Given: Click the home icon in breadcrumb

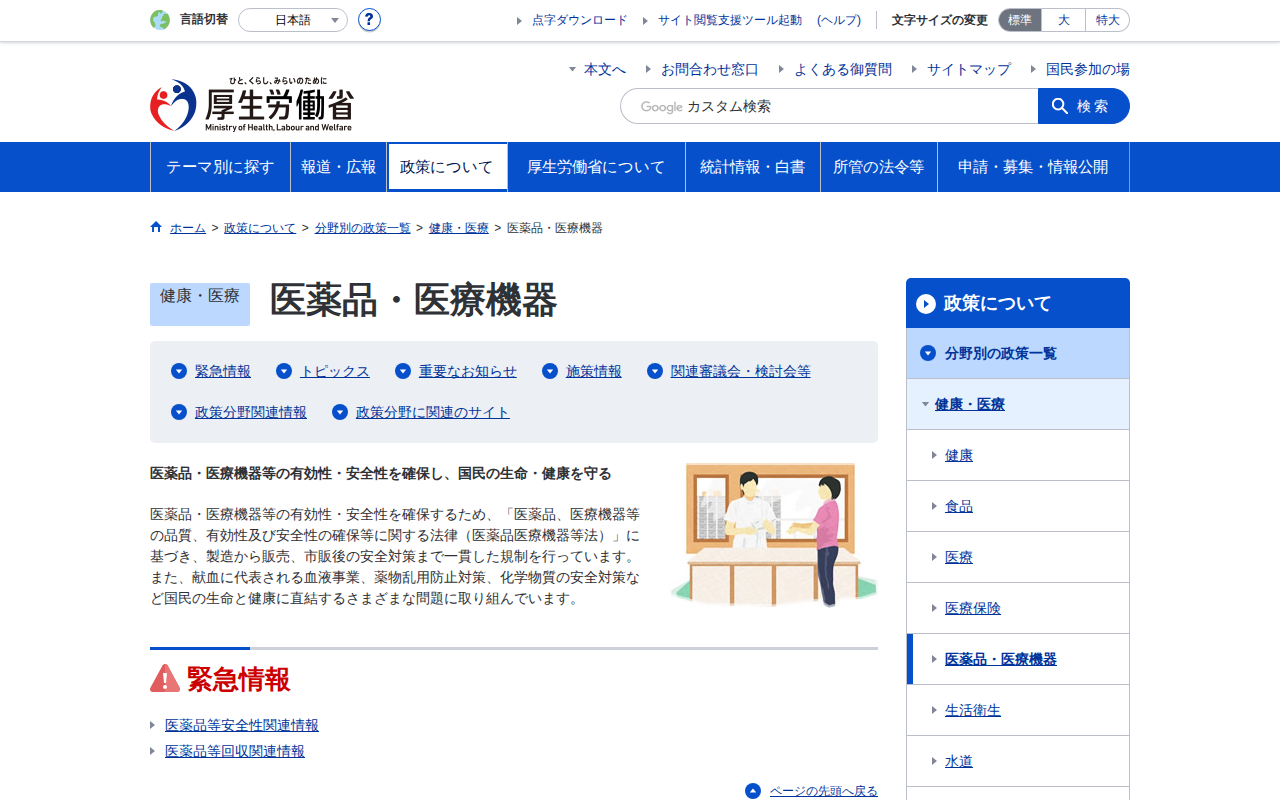Looking at the screenshot, I should point(156,227).
